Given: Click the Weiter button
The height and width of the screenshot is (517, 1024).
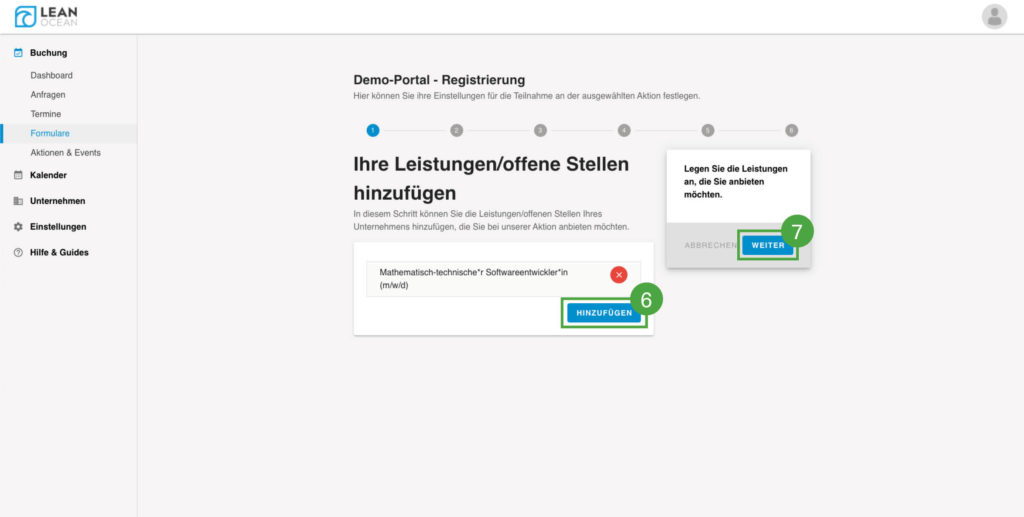Looking at the screenshot, I should point(768,245).
